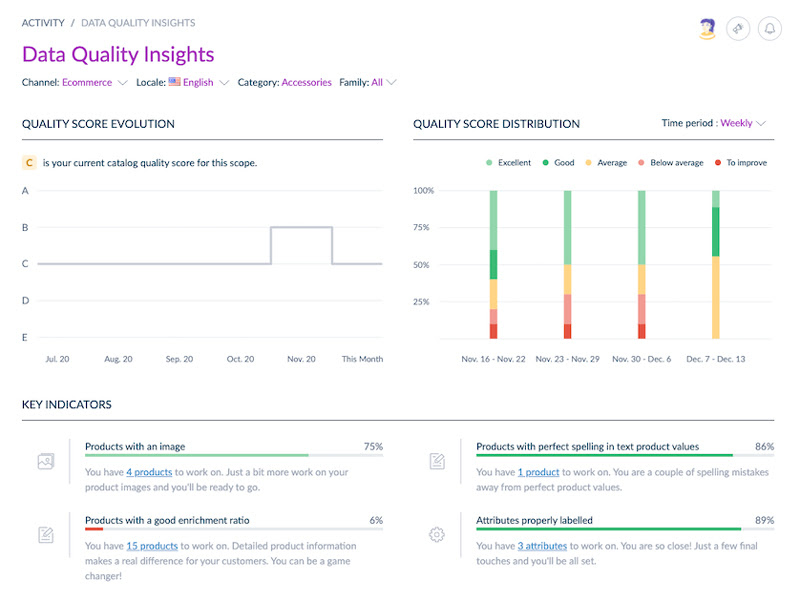
Task: Click the attributes labelled gear icon
Action: click(437, 535)
